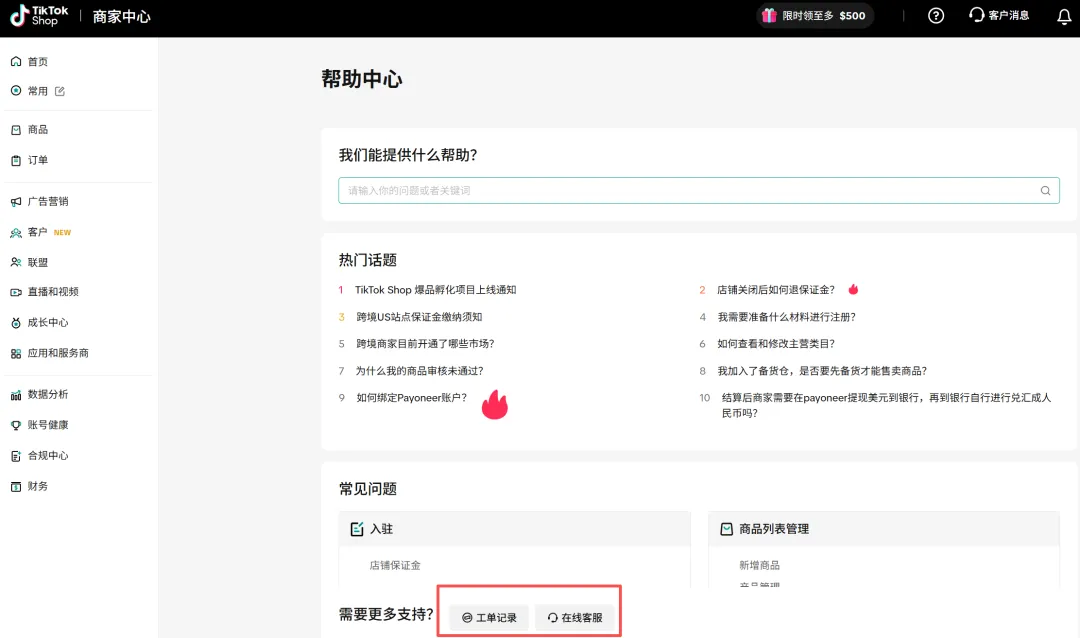Click the gift box reward icon
This screenshot has height=638, width=1080.
[x=769, y=16]
